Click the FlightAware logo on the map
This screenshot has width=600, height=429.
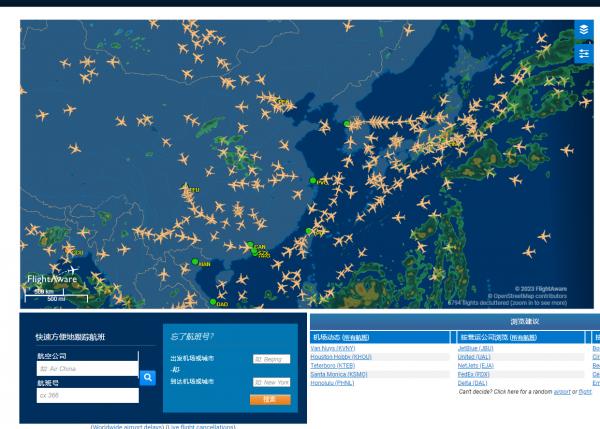click(x=50, y=277)
